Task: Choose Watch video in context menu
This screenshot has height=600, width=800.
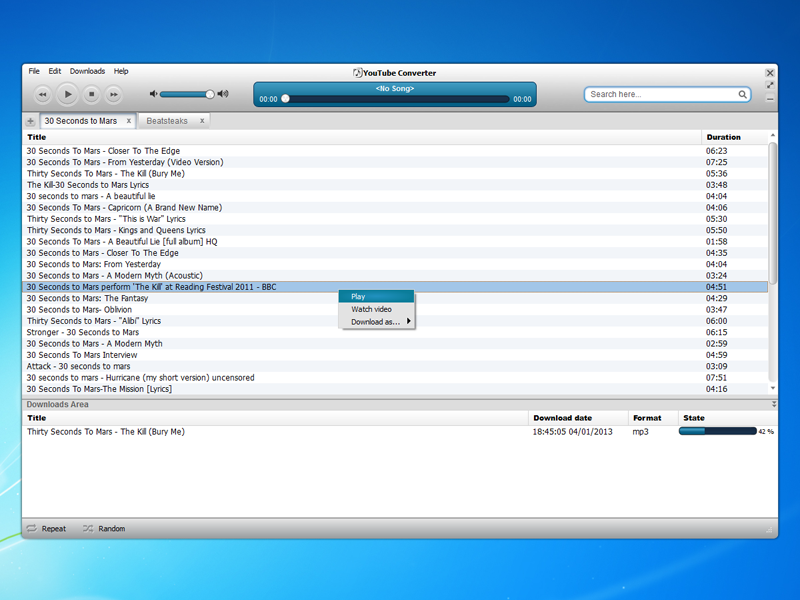Action: click(377, 309)
